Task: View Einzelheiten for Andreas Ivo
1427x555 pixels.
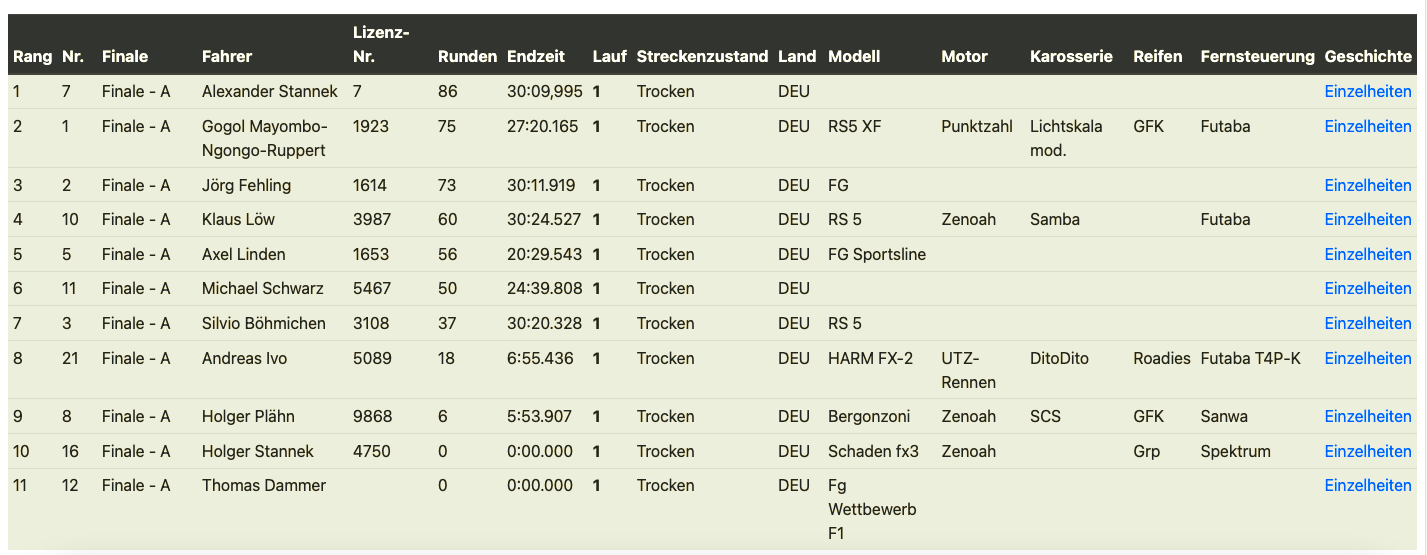Action: coord(1367,359)
